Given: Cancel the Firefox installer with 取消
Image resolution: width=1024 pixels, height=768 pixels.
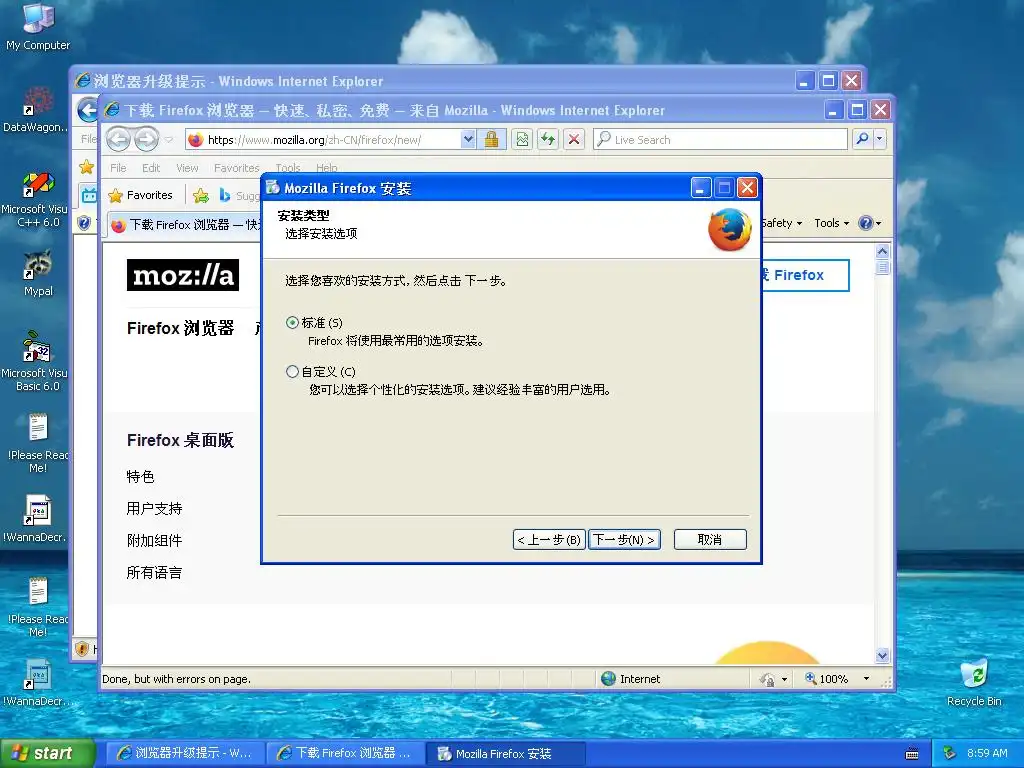Looking at the screenshot, I should coord(710,539).
